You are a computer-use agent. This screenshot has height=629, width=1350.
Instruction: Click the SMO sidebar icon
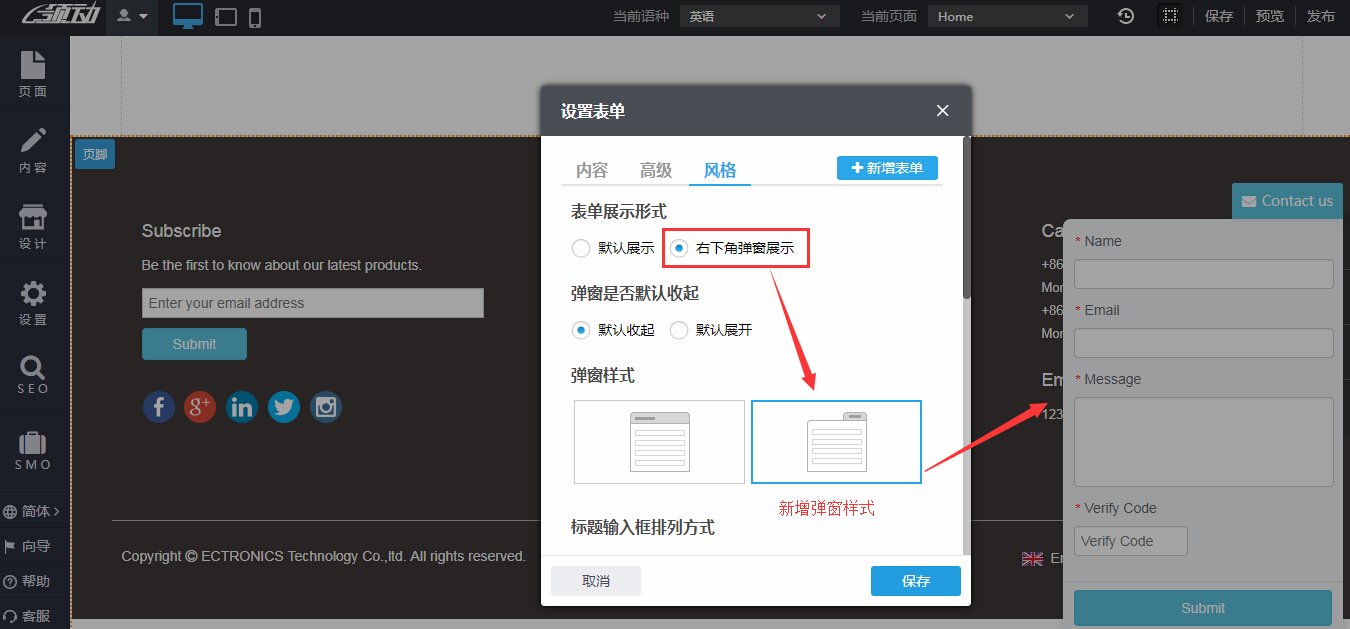click(33, 450)
